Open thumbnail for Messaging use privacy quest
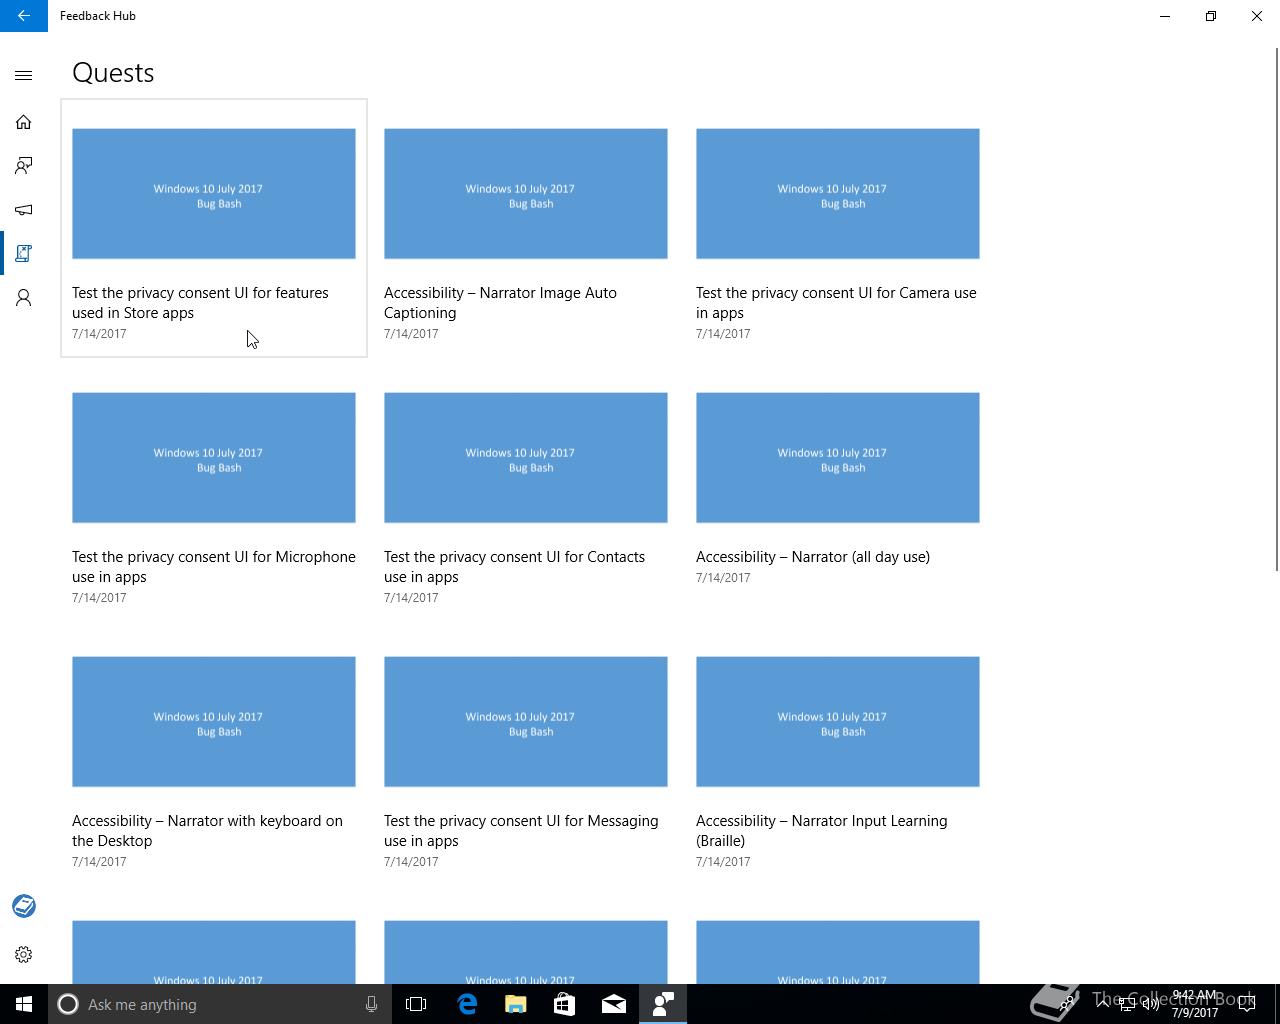Image resolution: width=1280 pixels, height=1024 pixels. (526, 722)
